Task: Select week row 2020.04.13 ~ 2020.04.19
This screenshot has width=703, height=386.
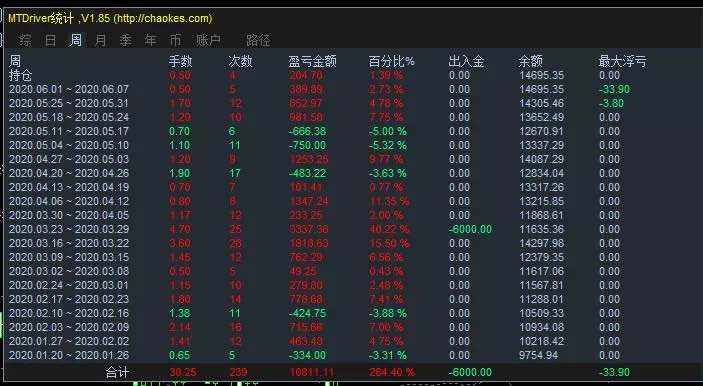Action: tap(69, 187)
